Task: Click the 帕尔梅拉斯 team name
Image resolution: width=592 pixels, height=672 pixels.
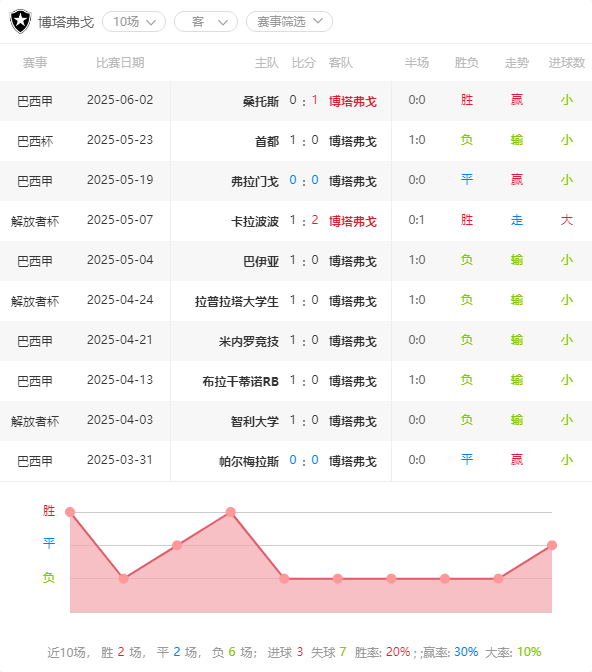Action: pyautogui.click(x=249, y=461)
